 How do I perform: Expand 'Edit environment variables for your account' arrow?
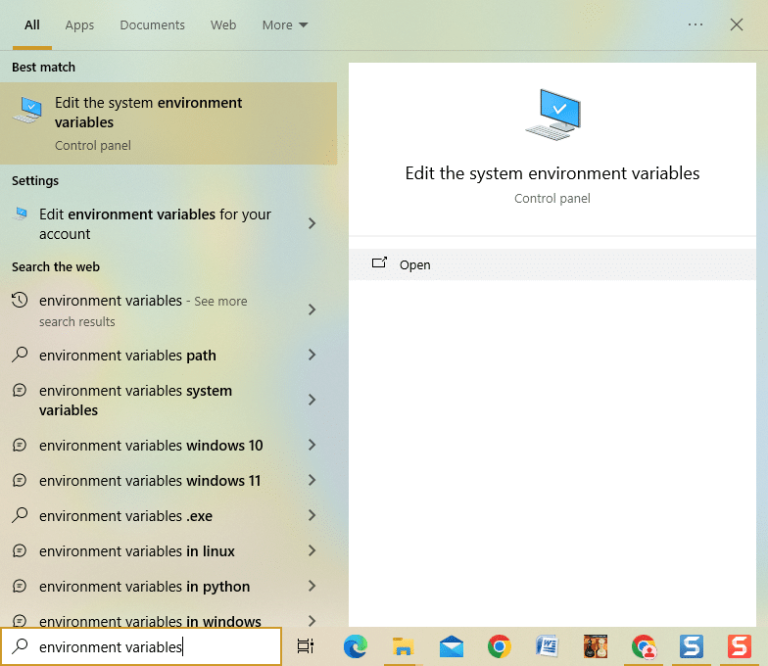(312, 224)
